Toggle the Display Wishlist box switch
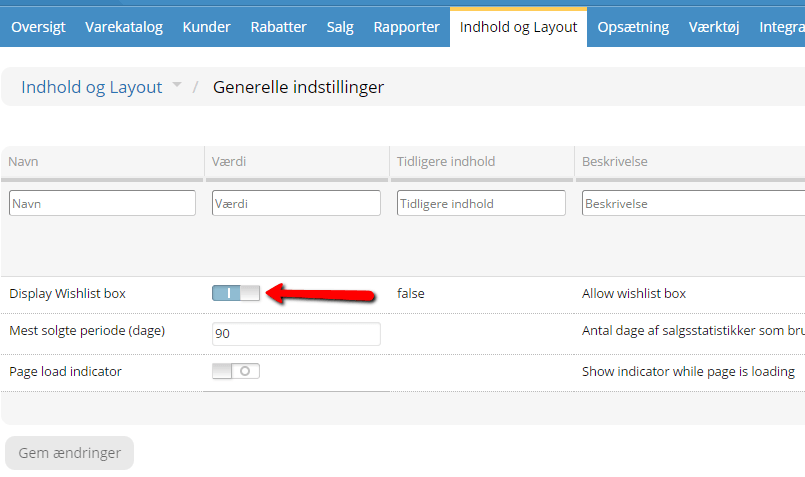 click(236, 293)
